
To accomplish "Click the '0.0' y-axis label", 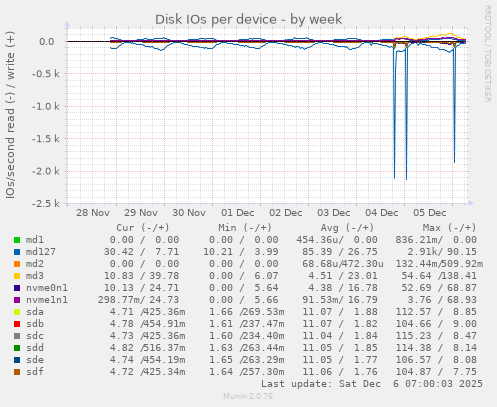I will pyautogui.click(x=47, y=42).
